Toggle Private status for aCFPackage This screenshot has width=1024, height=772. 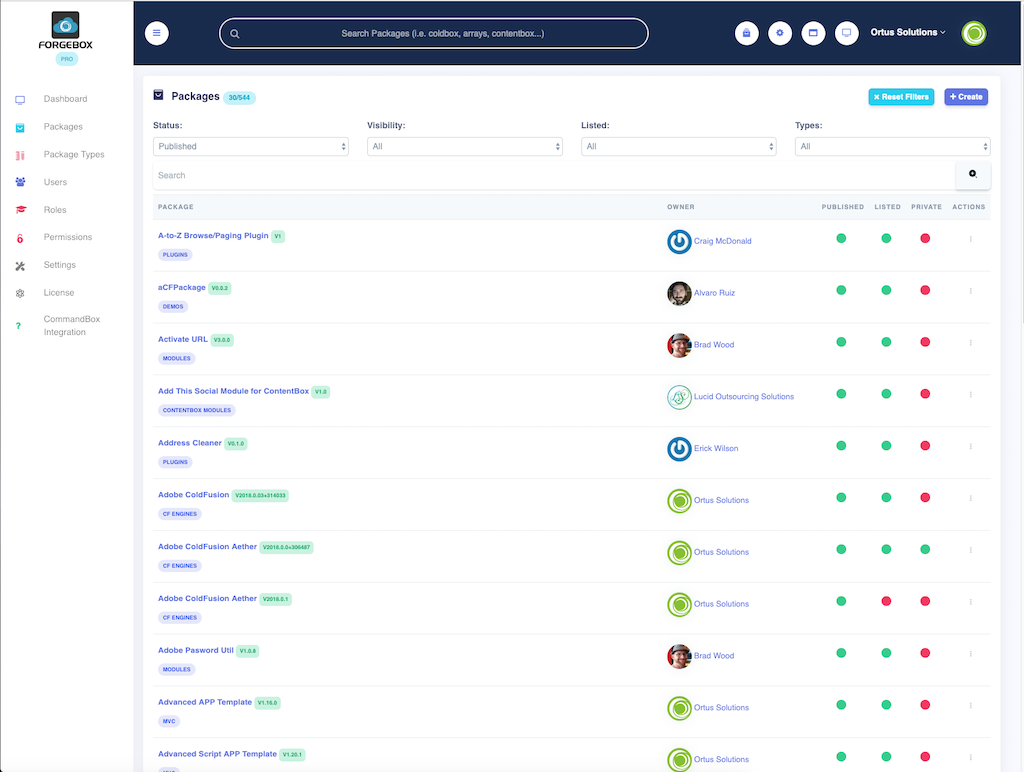tap(925, 290)
